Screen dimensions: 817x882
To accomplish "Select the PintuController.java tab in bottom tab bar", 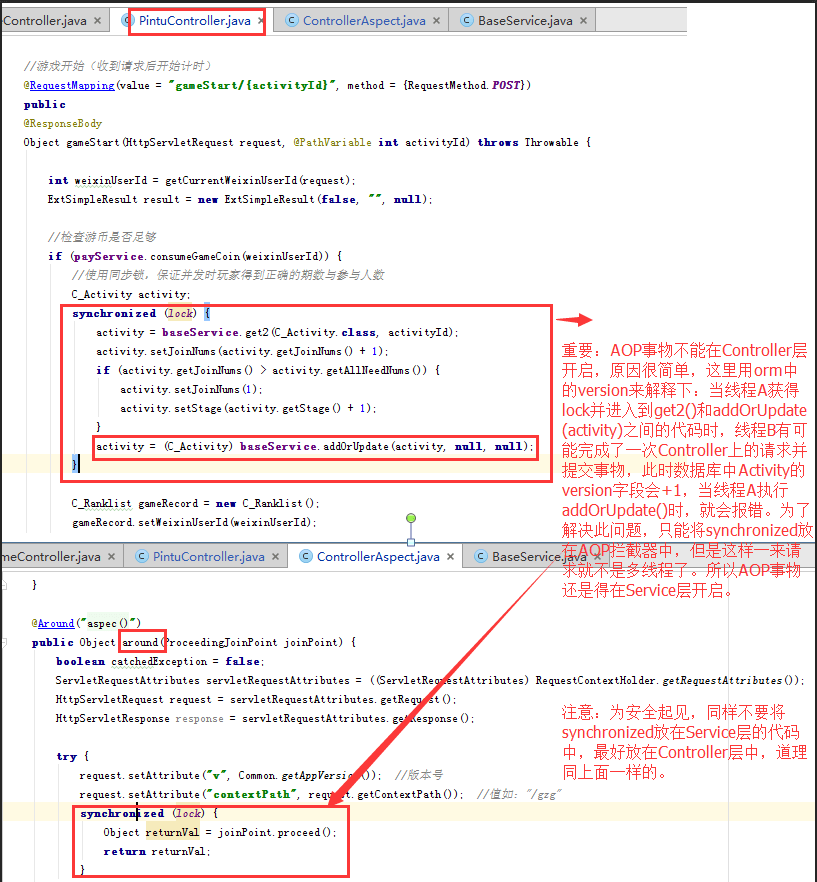I will coord(209,557).
